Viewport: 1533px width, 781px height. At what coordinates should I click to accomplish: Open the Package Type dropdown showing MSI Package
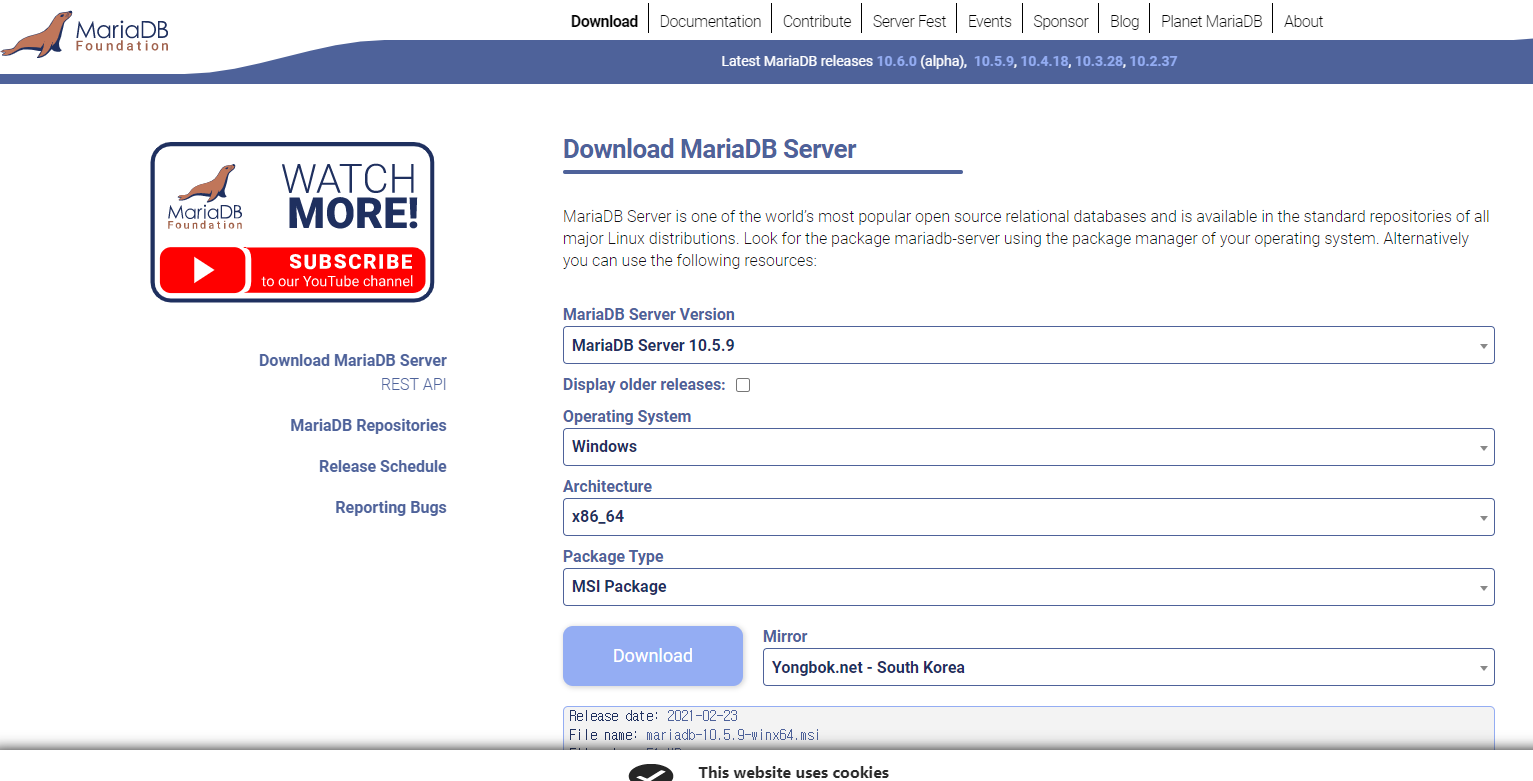[1028, 587]
